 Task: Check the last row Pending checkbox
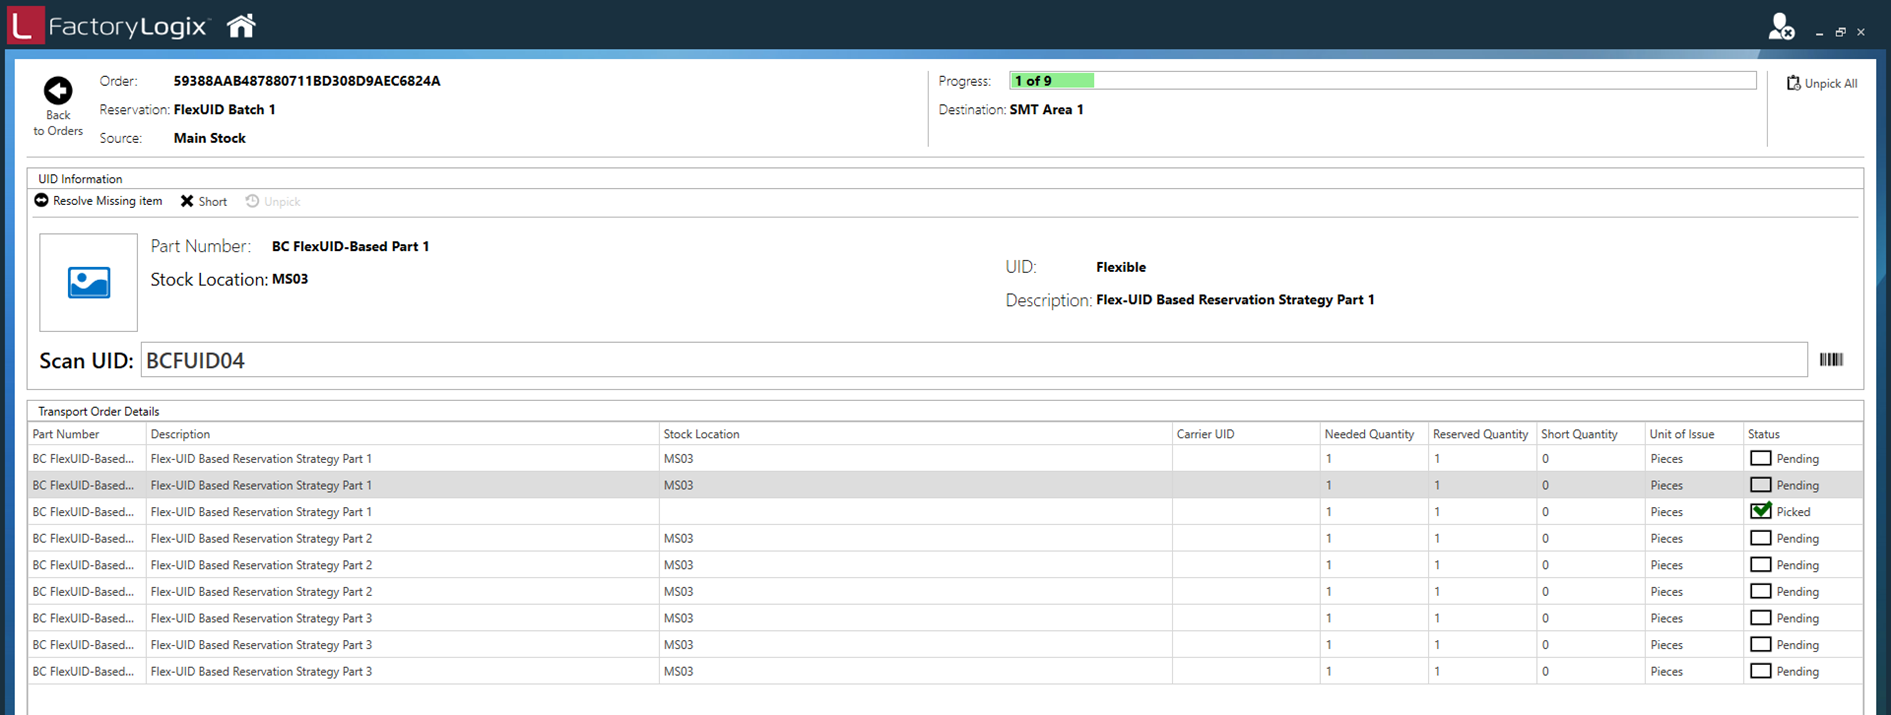pos(1761,671)
